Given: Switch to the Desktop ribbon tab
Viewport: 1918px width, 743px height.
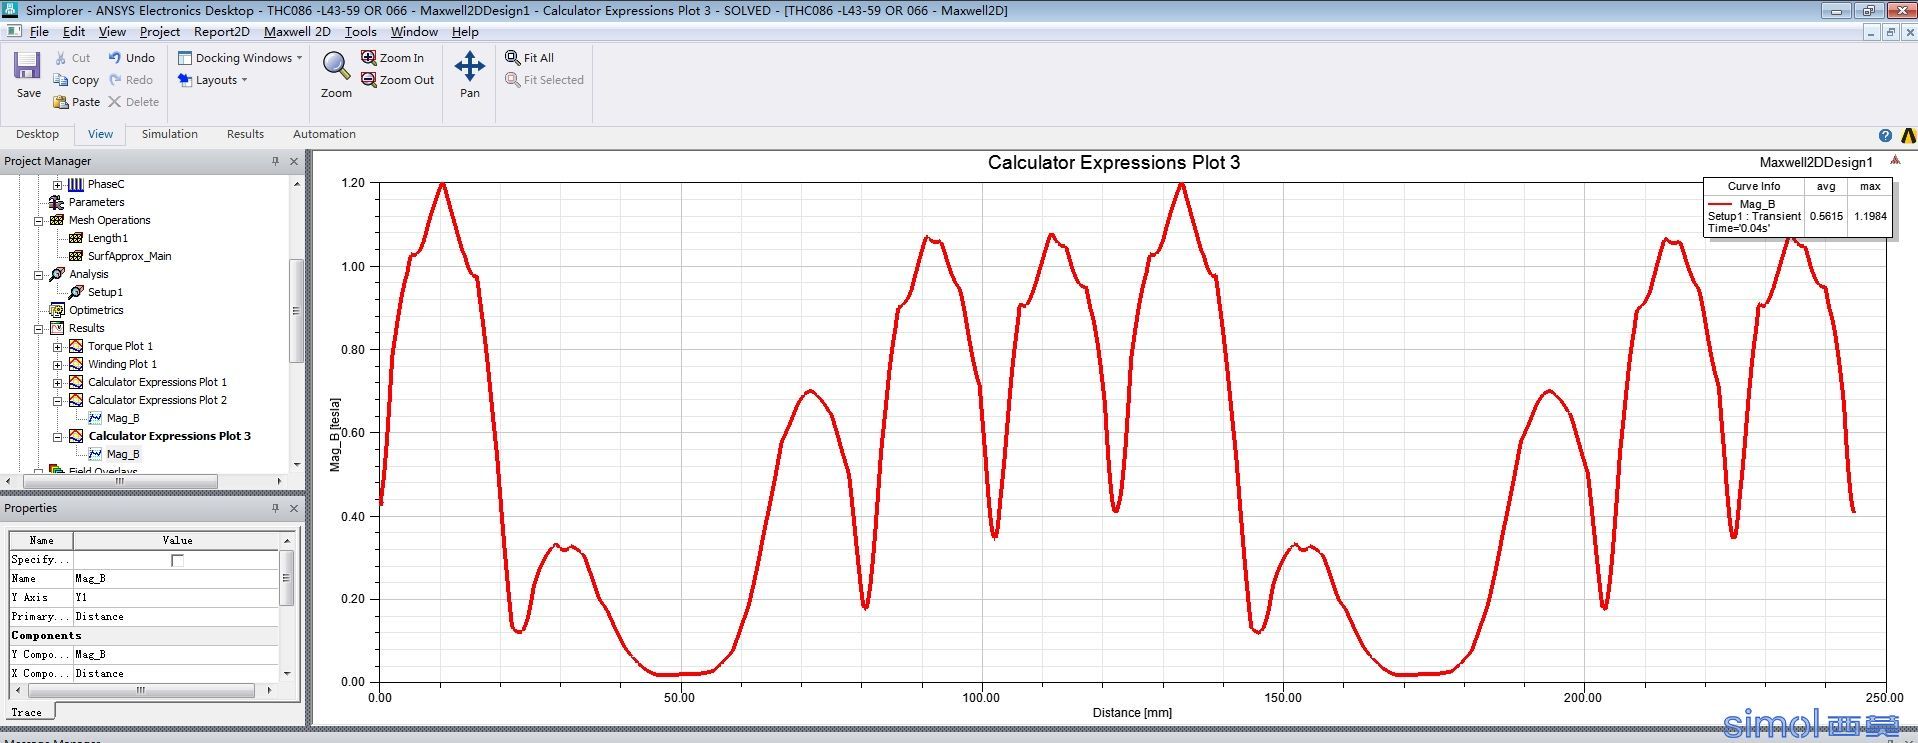Looking at the screenshot, I should coord(37,134).
